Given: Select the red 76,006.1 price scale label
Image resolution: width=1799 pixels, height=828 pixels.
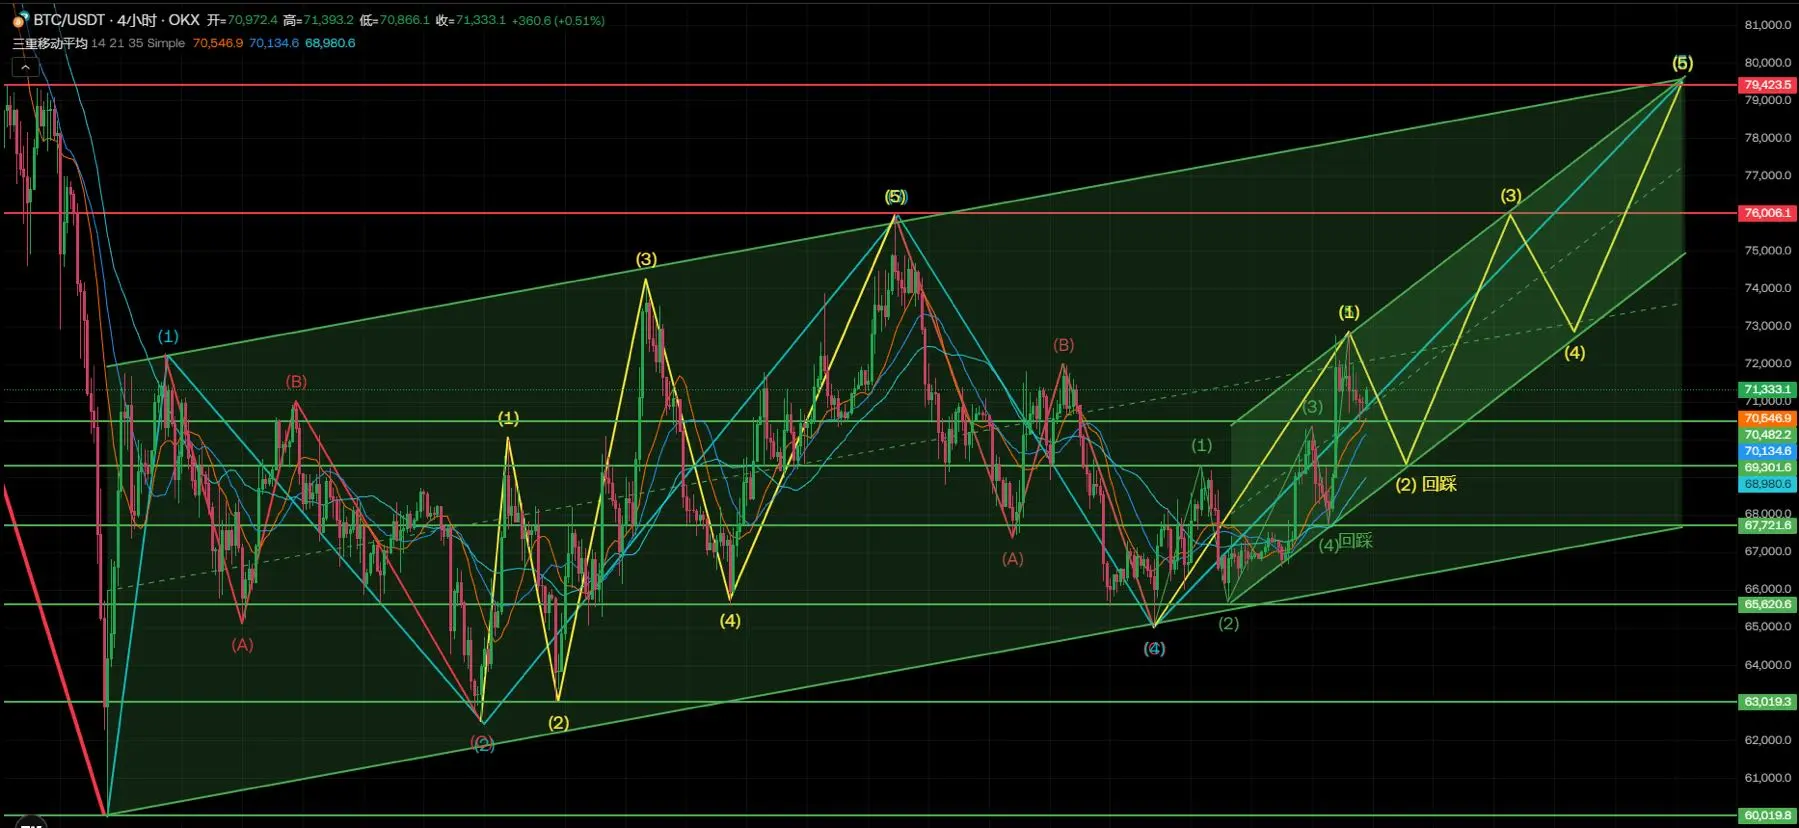Looking at the screenshot, I should coord(1768,213).
